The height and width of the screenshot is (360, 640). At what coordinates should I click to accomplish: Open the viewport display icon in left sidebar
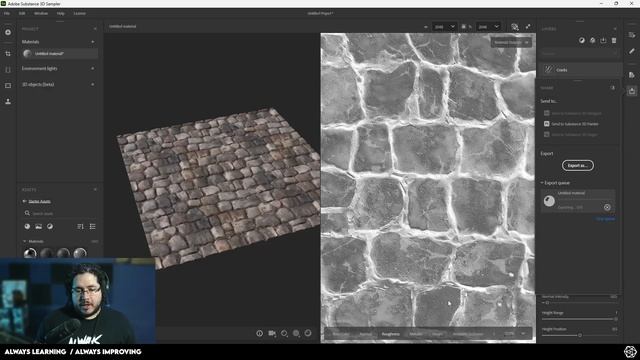8,86
